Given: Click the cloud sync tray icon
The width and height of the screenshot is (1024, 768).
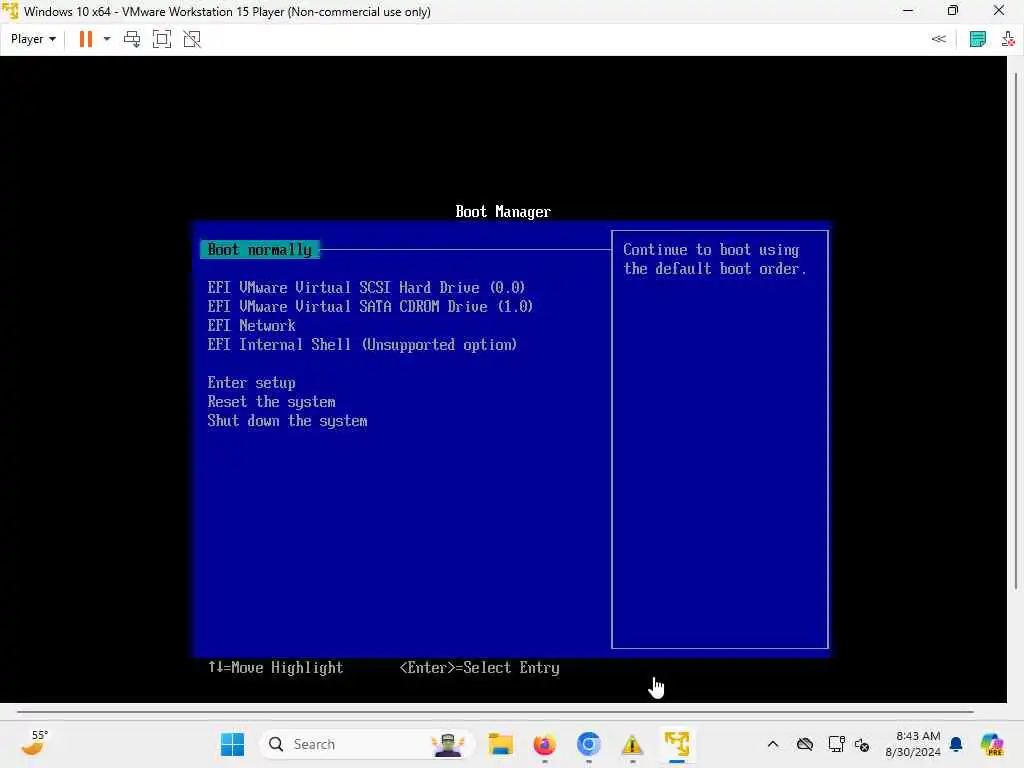Looking at the screenshot, I should coord(805,744).
